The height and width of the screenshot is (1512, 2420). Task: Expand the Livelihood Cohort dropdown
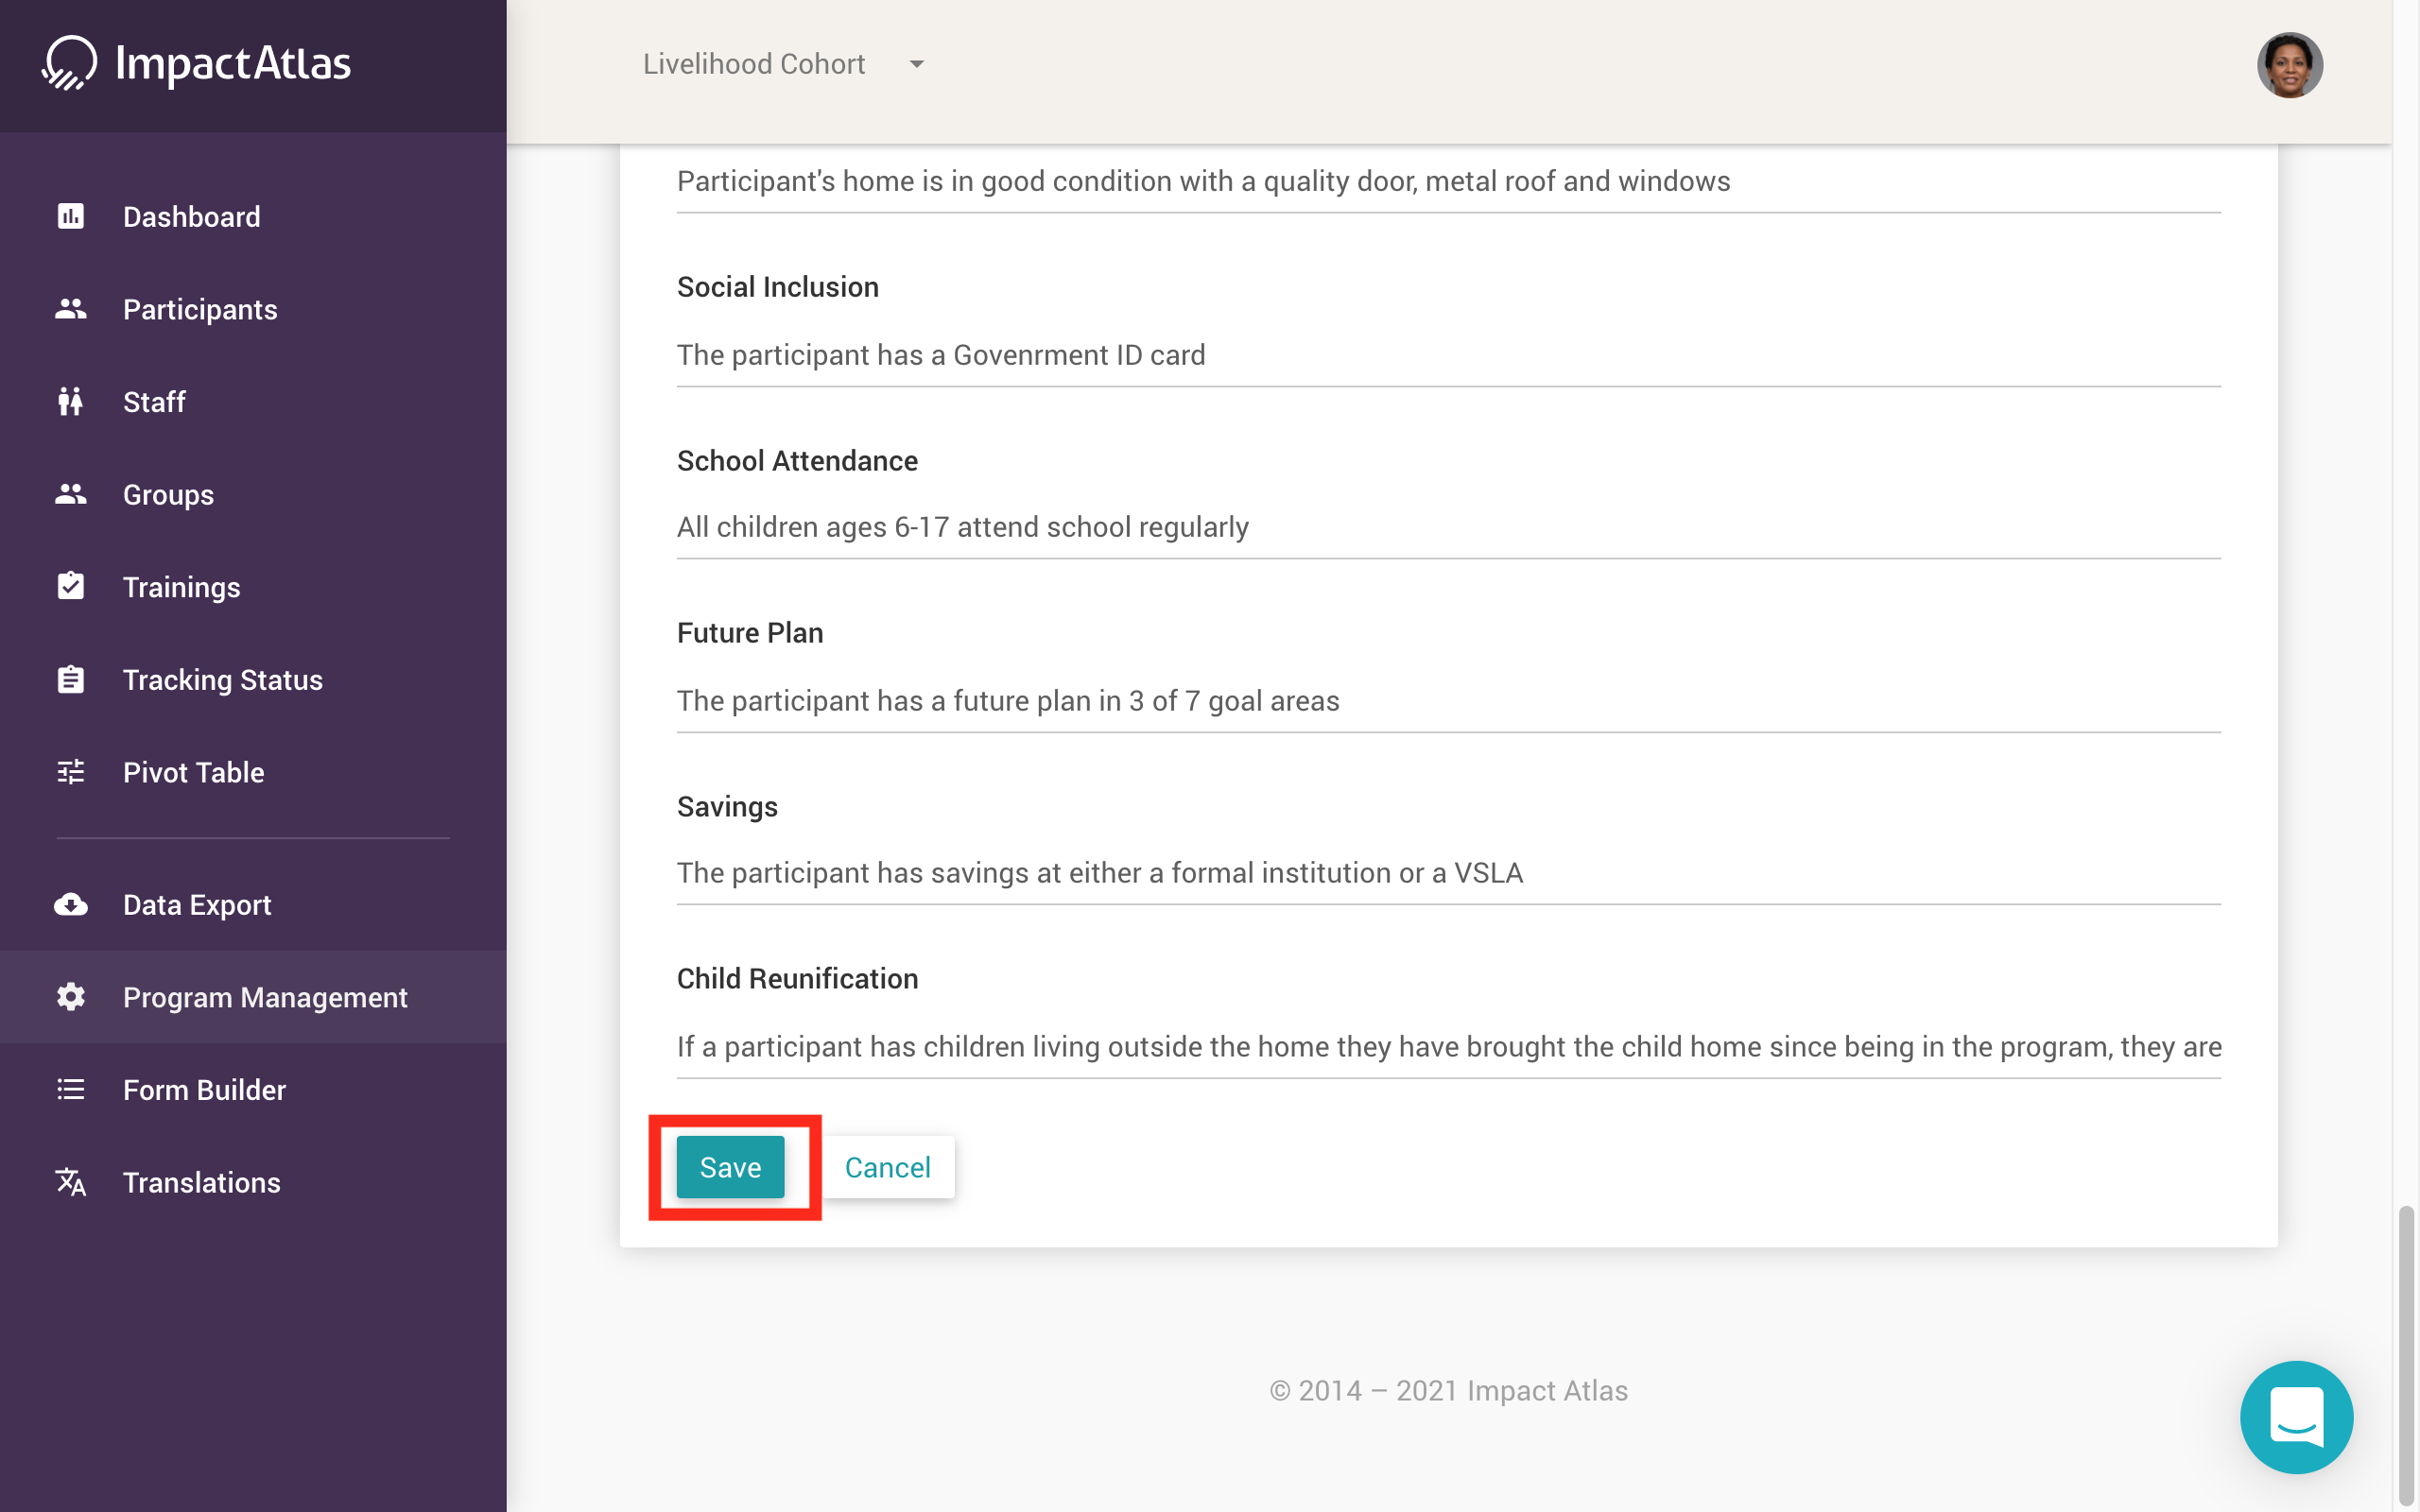755,63
